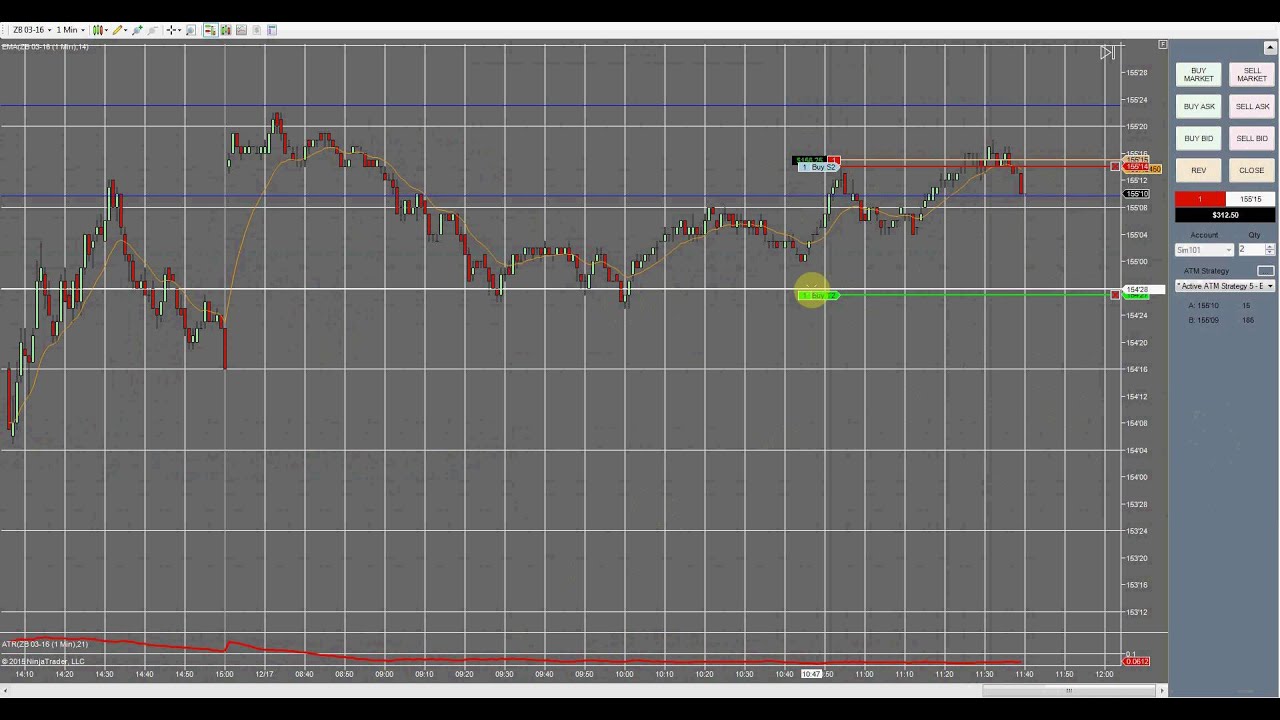Click the REV reverse position button
The height and width of the screenshot is (720, 1280).
tap(1198, 171)
